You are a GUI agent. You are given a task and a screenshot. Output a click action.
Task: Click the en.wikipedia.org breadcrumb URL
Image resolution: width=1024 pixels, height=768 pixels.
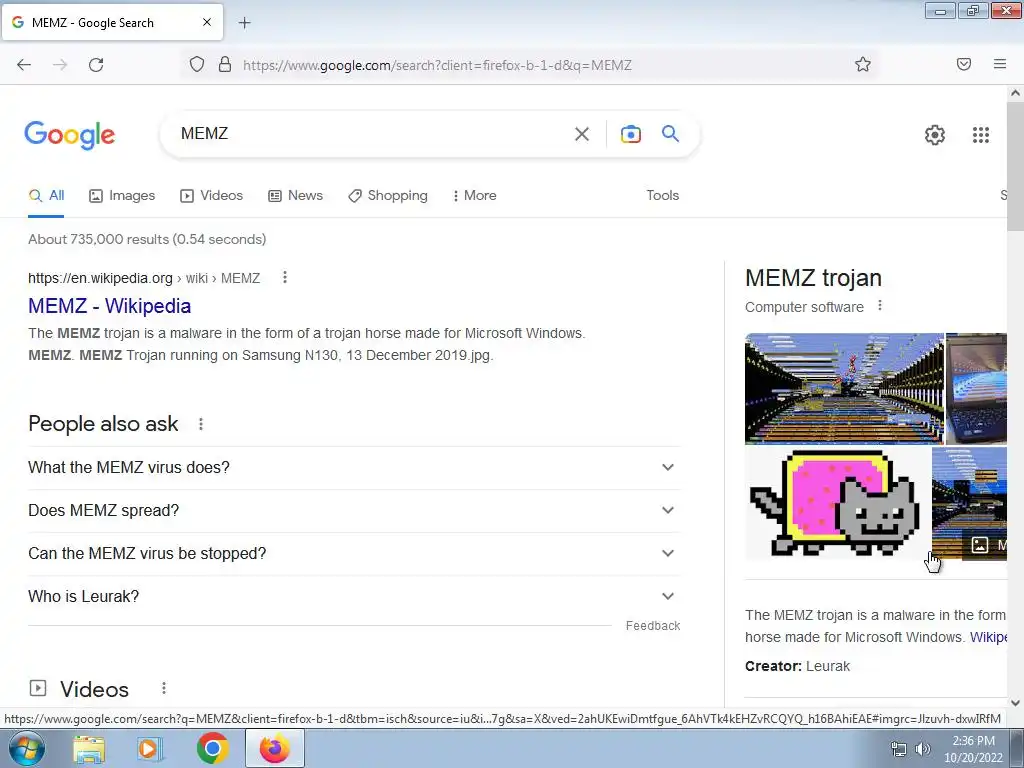pyautogui.click(x=144, y=278)
